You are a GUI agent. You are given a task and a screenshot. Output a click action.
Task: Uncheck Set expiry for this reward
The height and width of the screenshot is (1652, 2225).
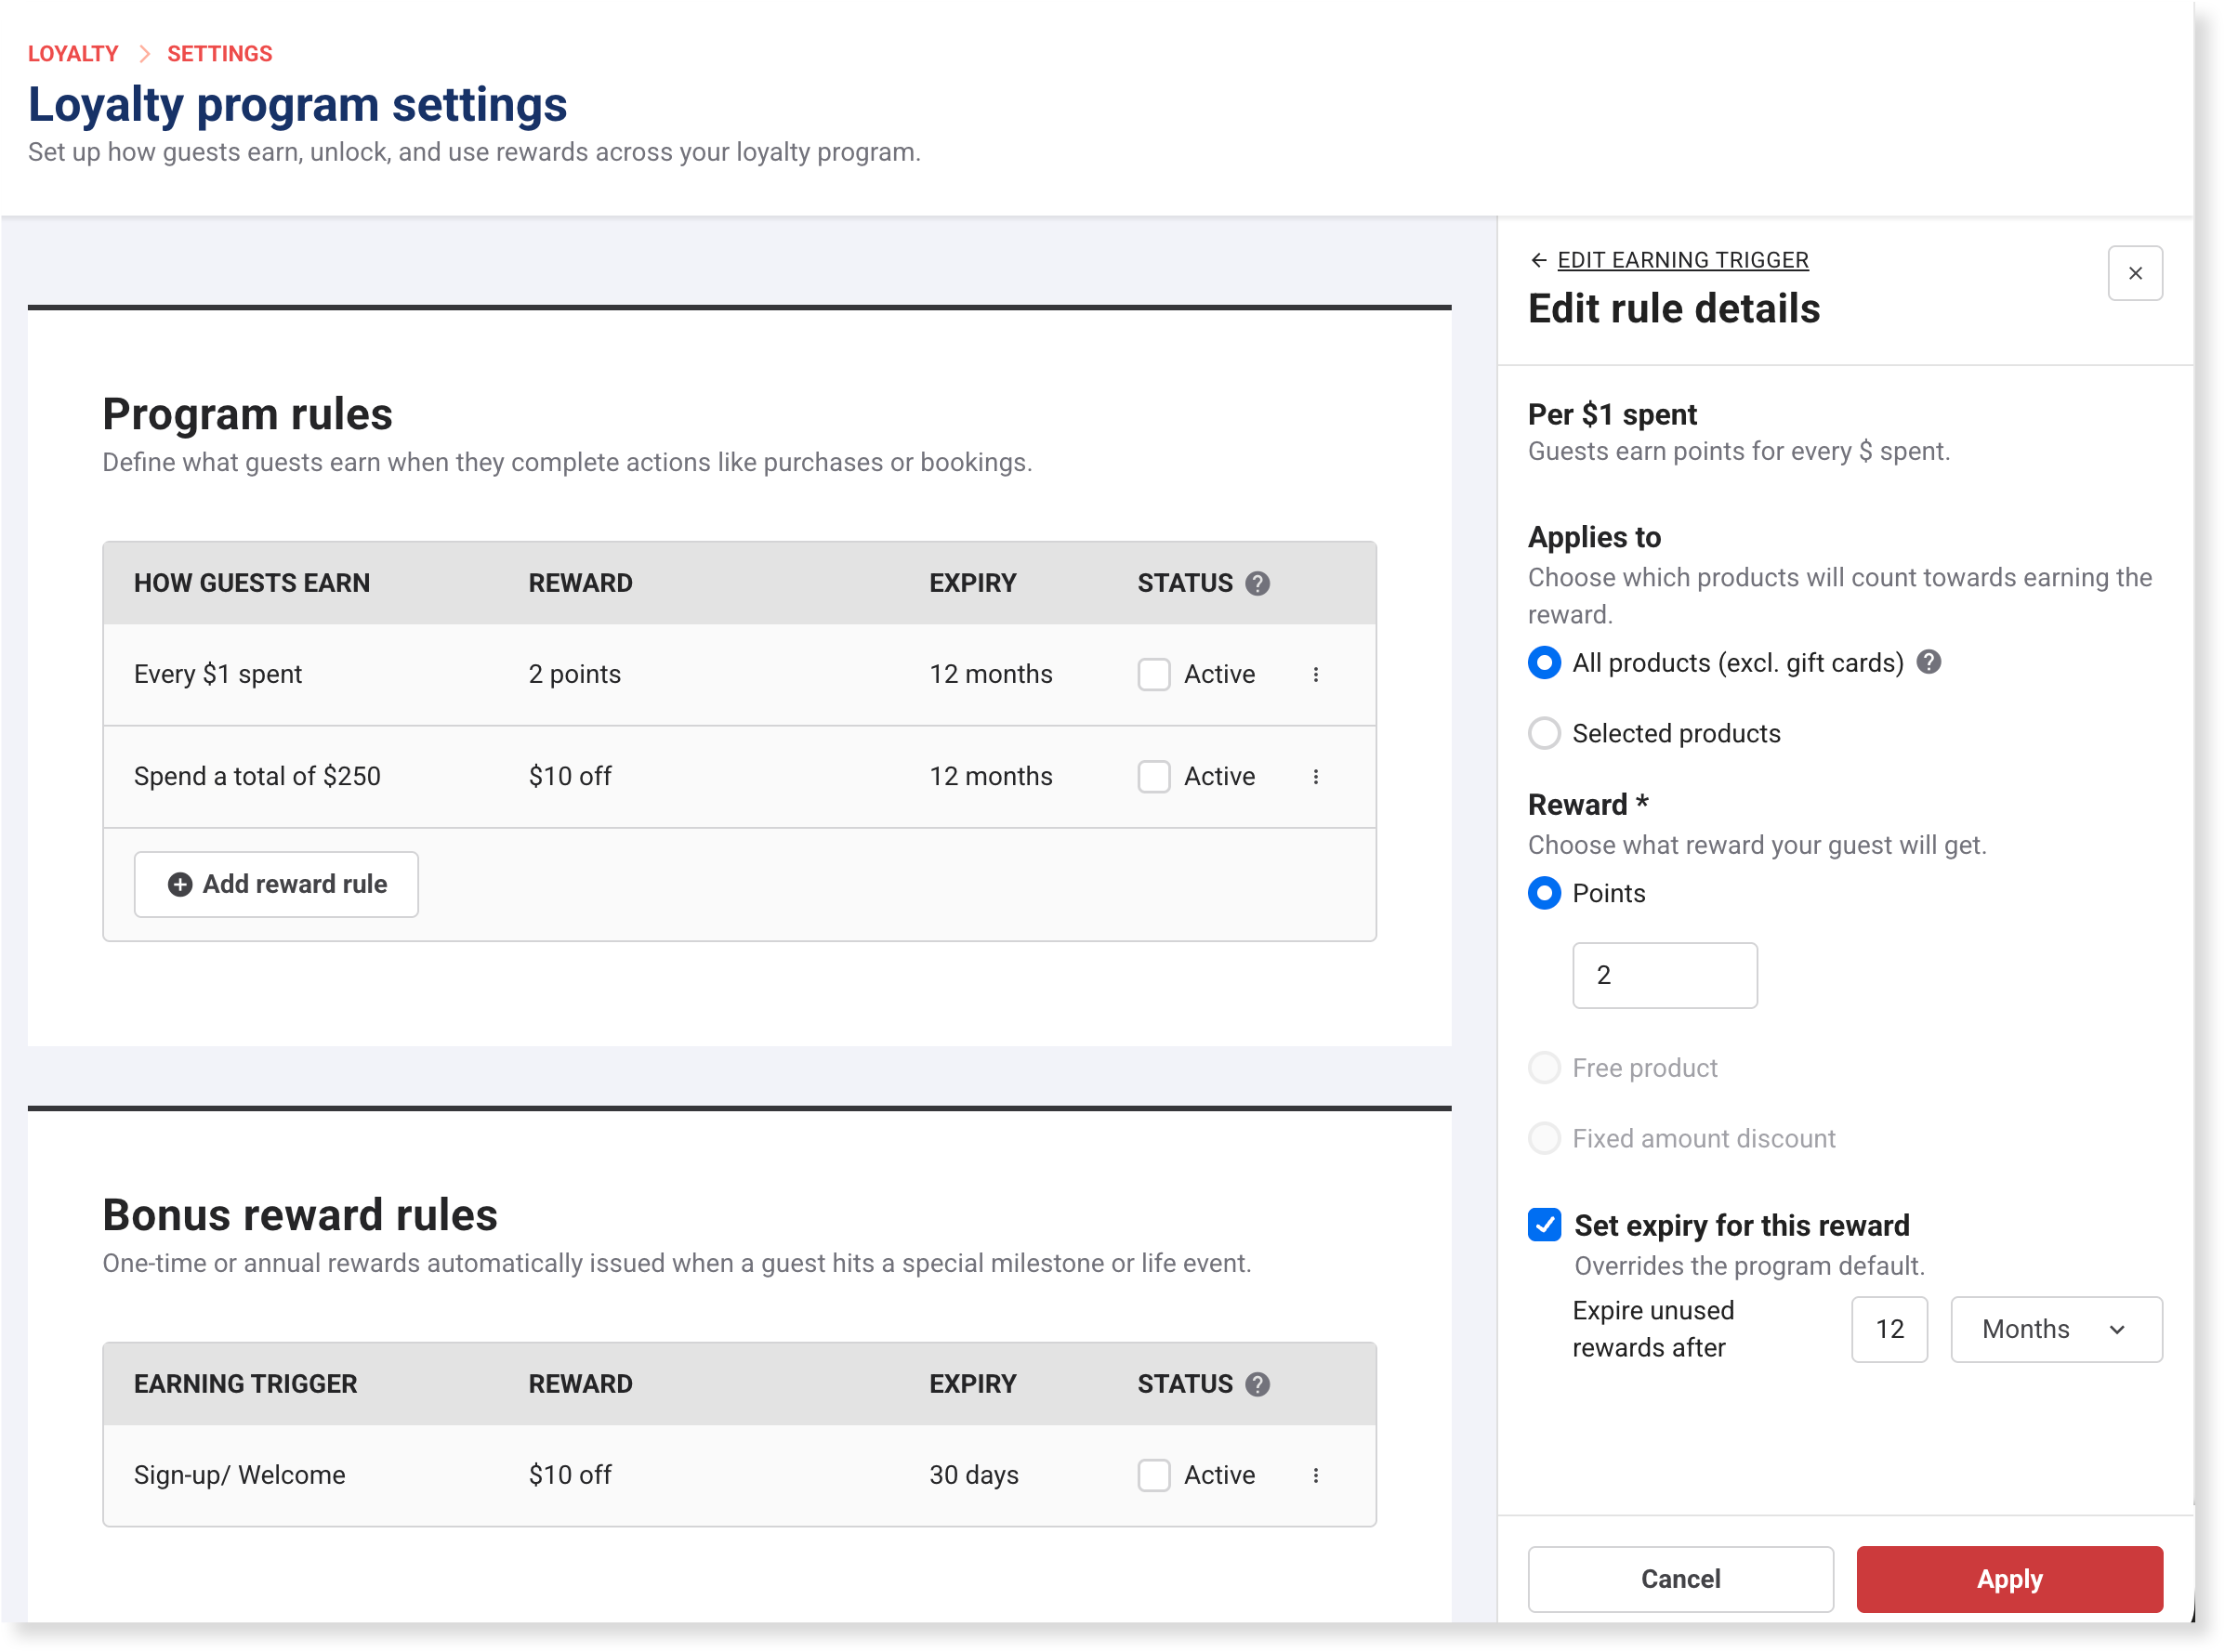coord(1544,1226)
